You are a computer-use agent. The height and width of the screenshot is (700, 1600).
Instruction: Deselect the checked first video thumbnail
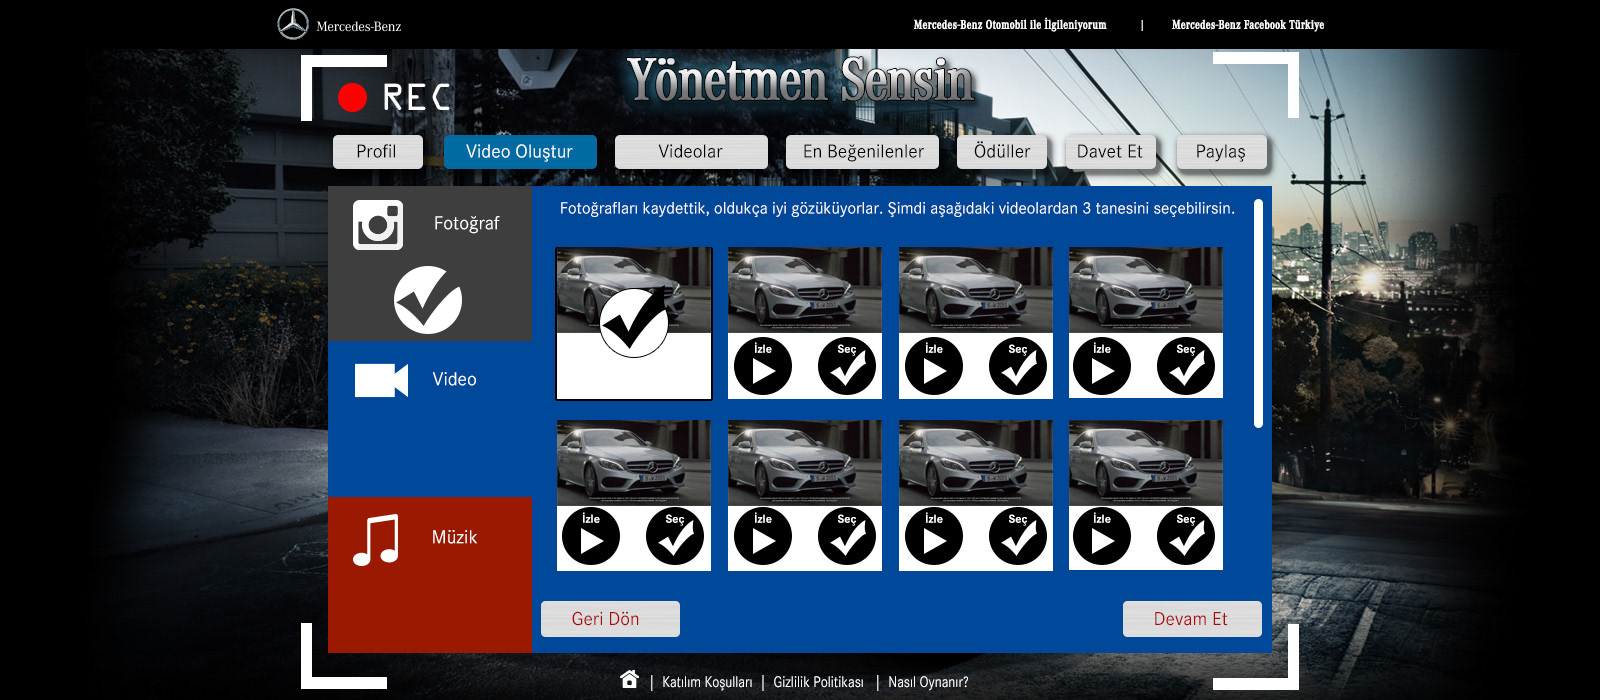634,323
